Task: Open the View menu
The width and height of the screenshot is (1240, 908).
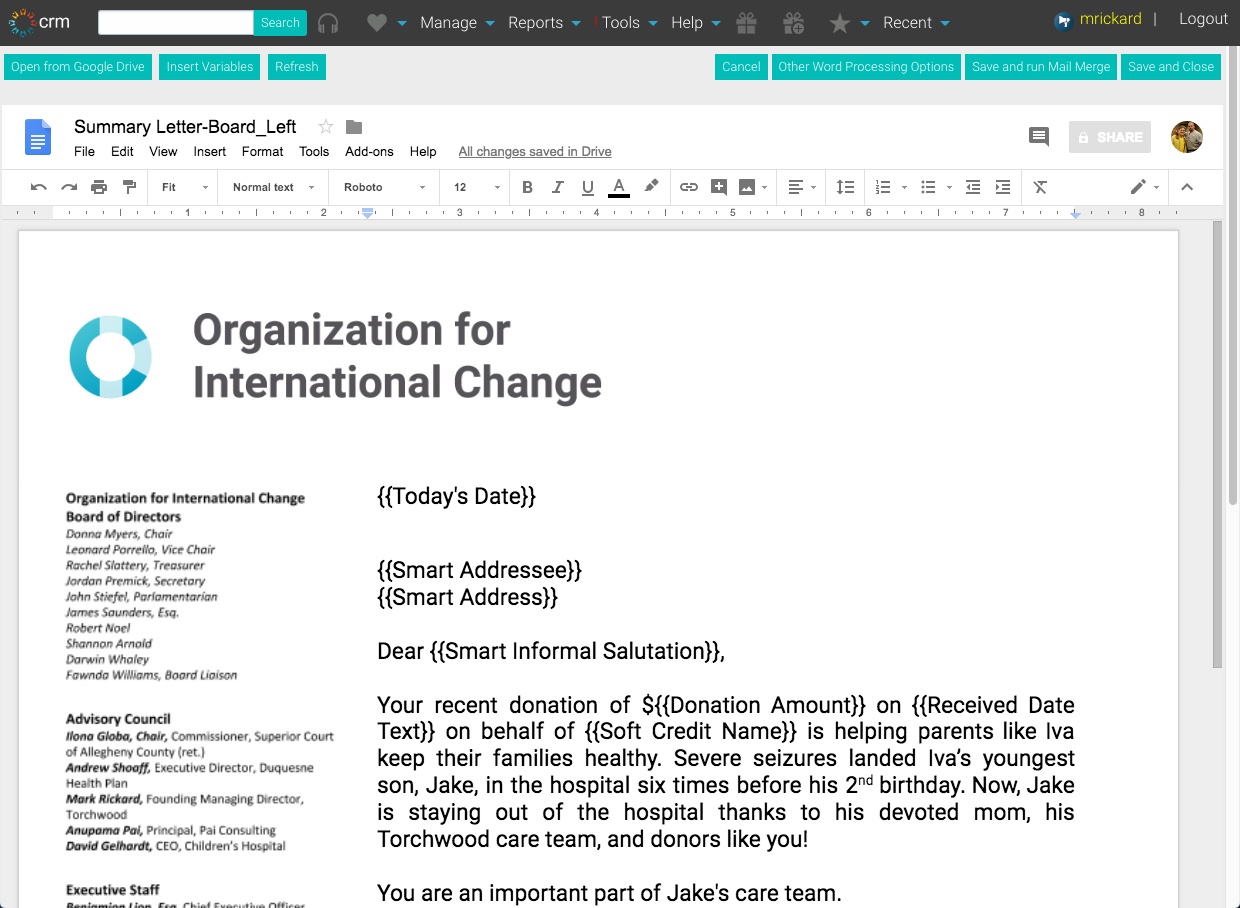Action: coord(163,151)
